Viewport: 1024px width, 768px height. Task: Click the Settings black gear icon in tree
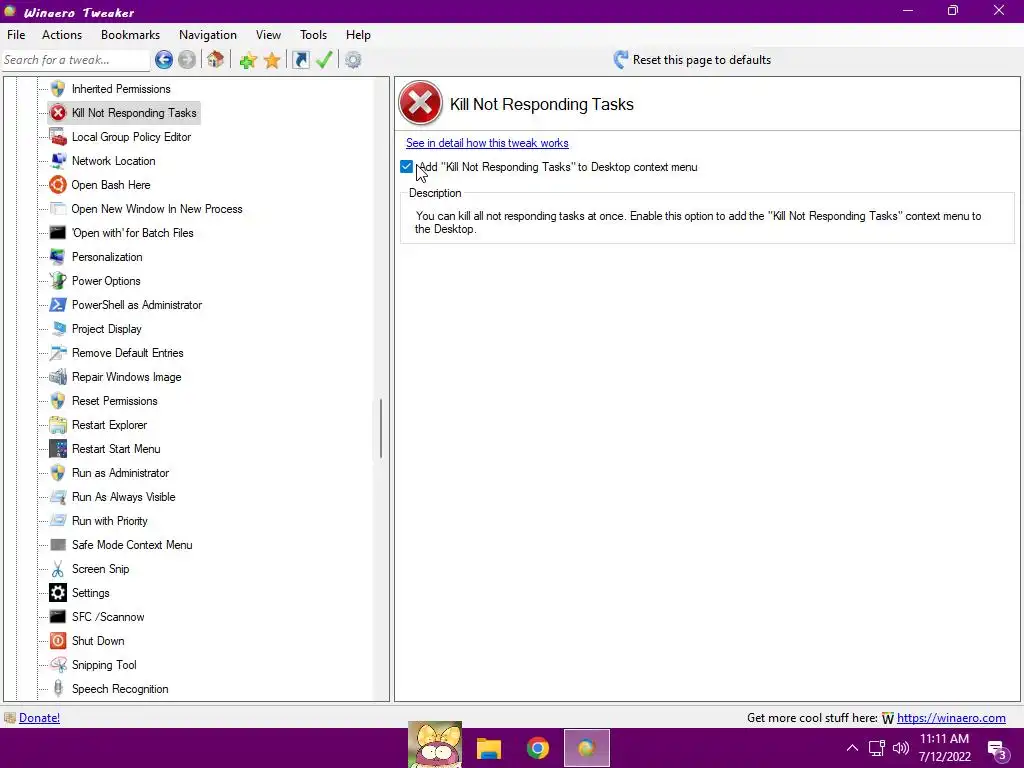coord(58,593)
